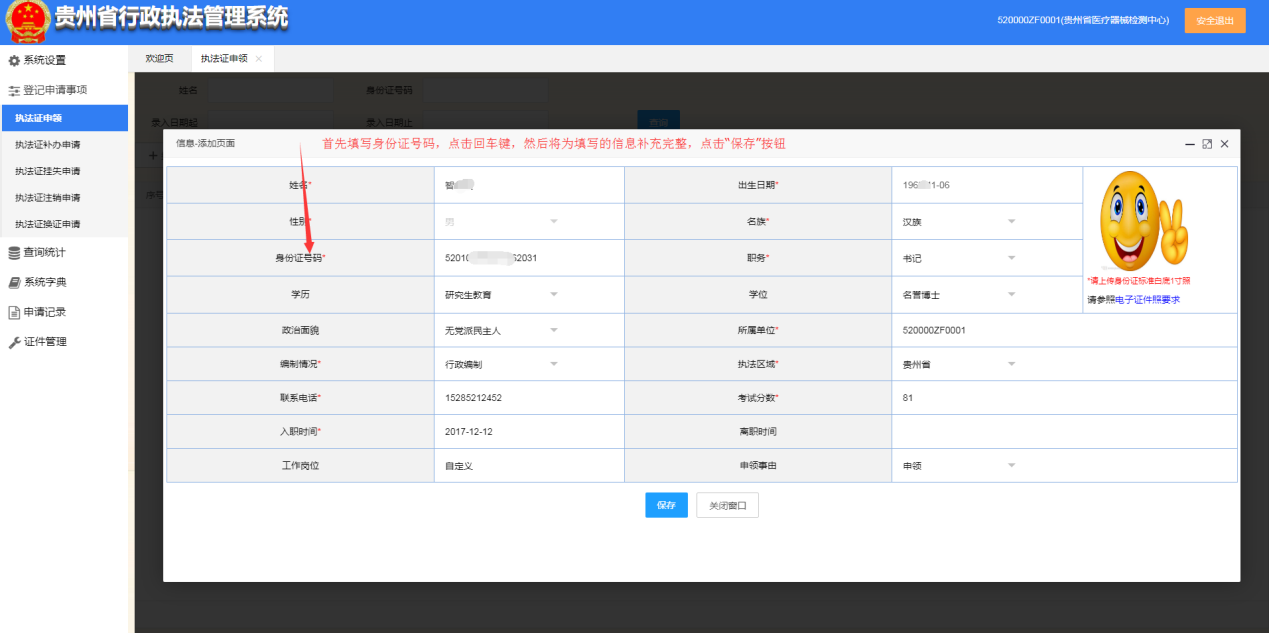
Task: Open the 电子证件照要求 link
Action: 1147,299
